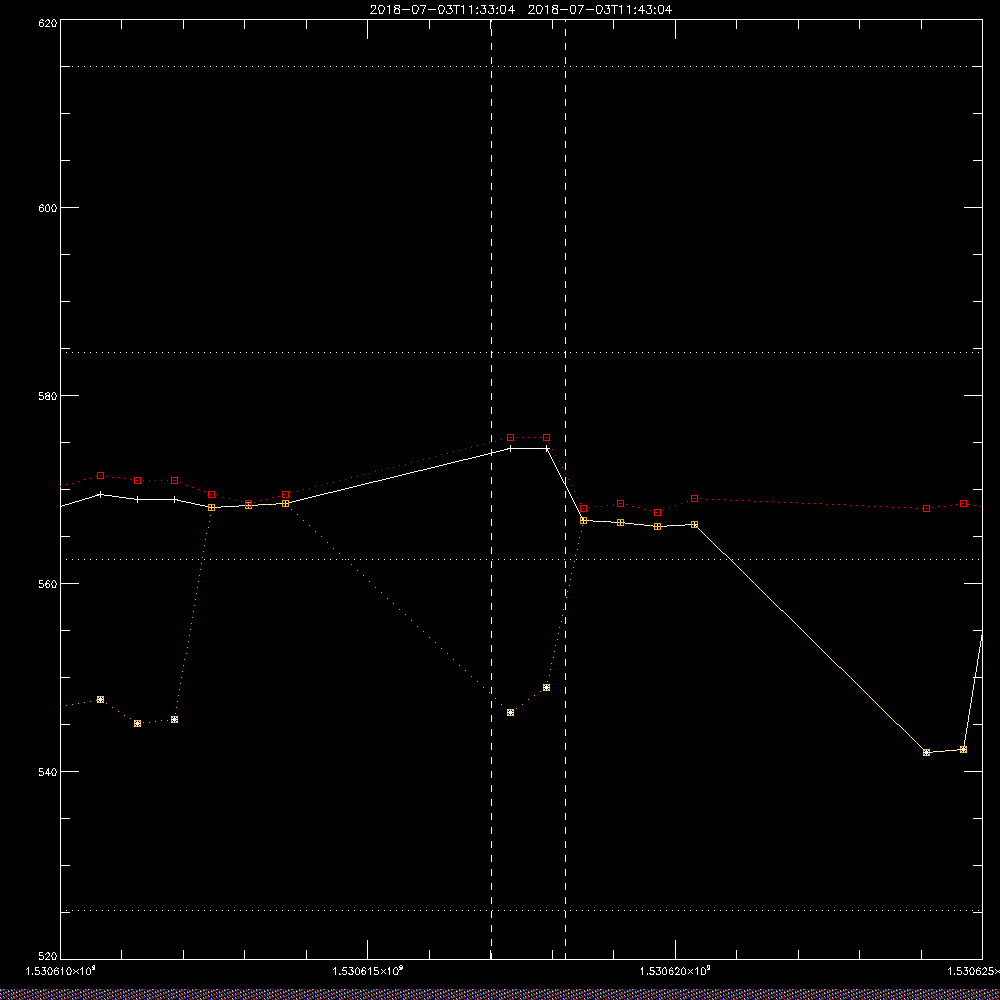Click the start timestamp 2018-07-03T11:33:04 in title

coord(442,10)
